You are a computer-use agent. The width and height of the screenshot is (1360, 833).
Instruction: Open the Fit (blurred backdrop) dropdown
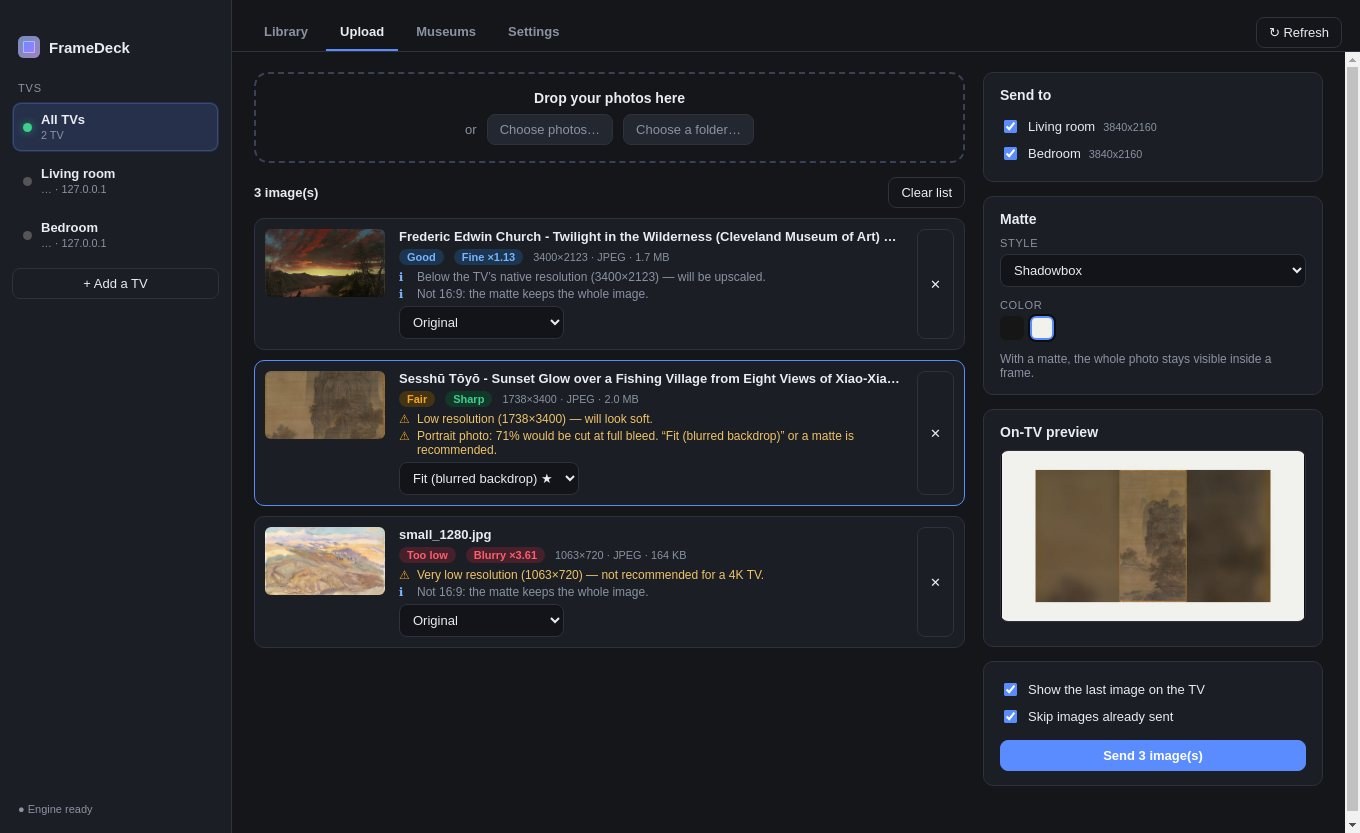click(489, 478)
